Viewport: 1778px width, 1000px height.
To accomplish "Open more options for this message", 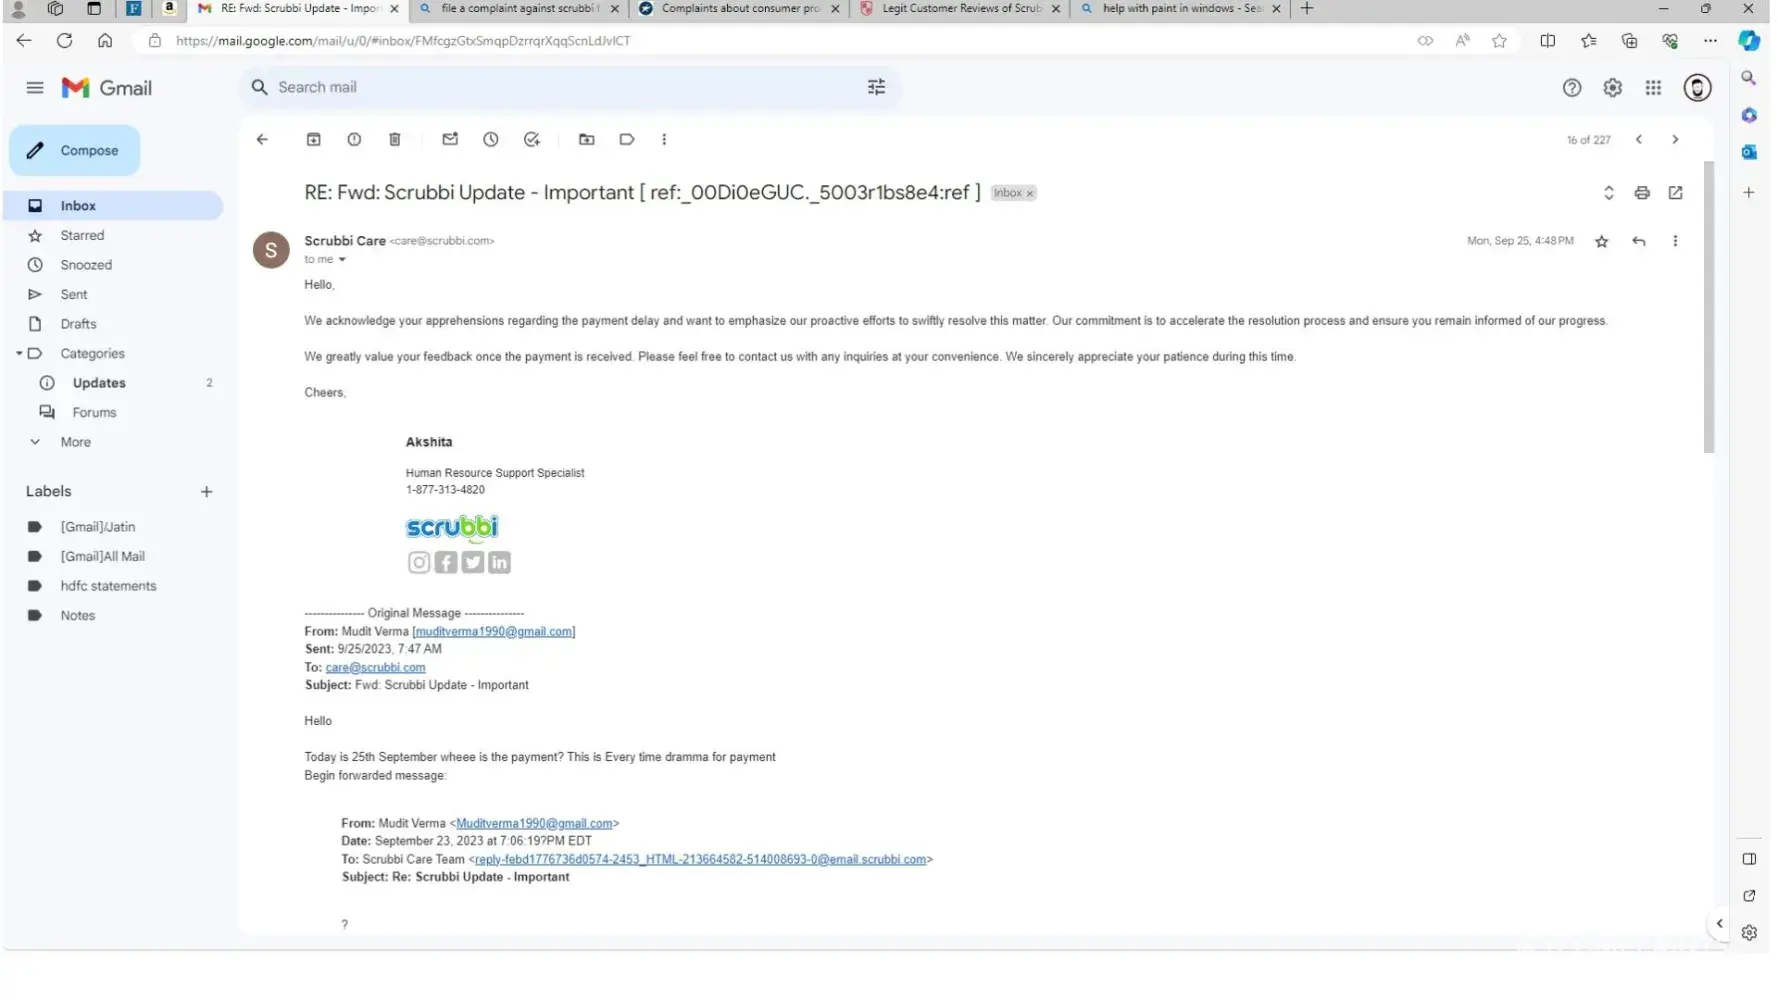I will 1676,242.
